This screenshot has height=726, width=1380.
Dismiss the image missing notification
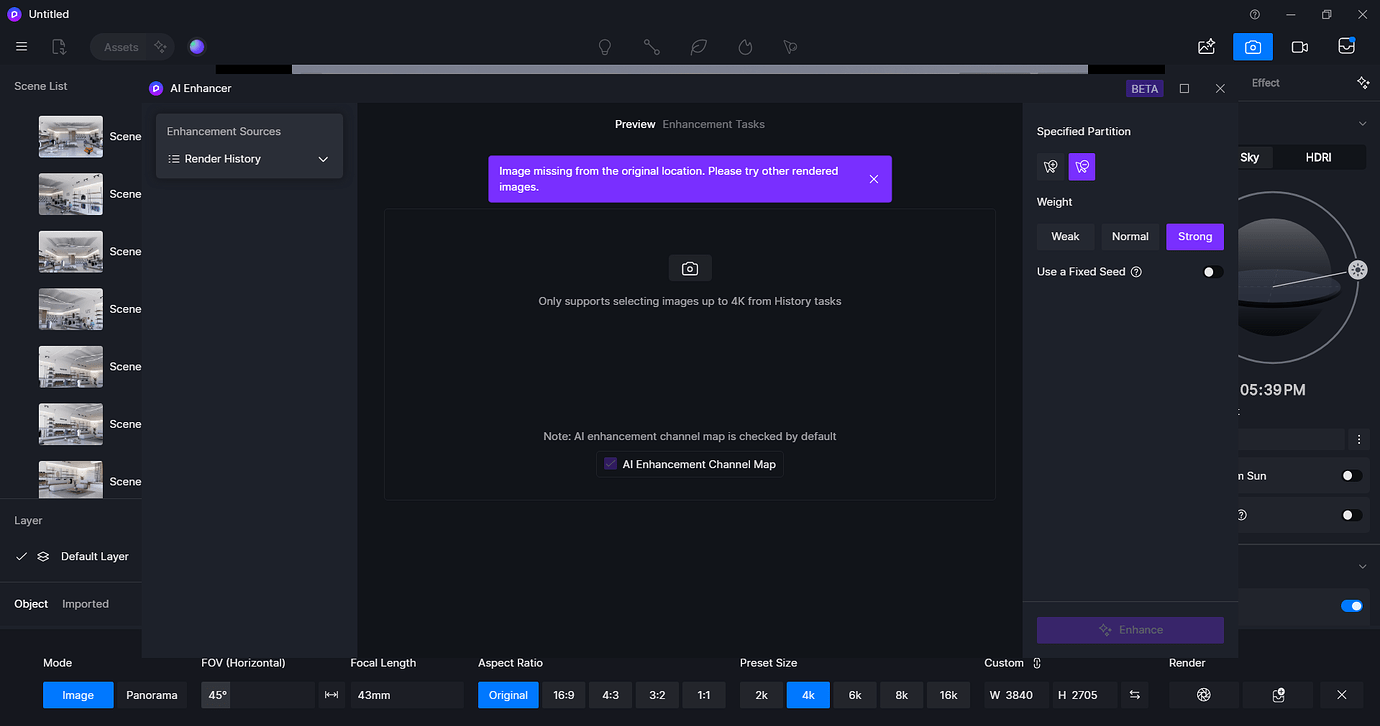[x=874, y=179]
